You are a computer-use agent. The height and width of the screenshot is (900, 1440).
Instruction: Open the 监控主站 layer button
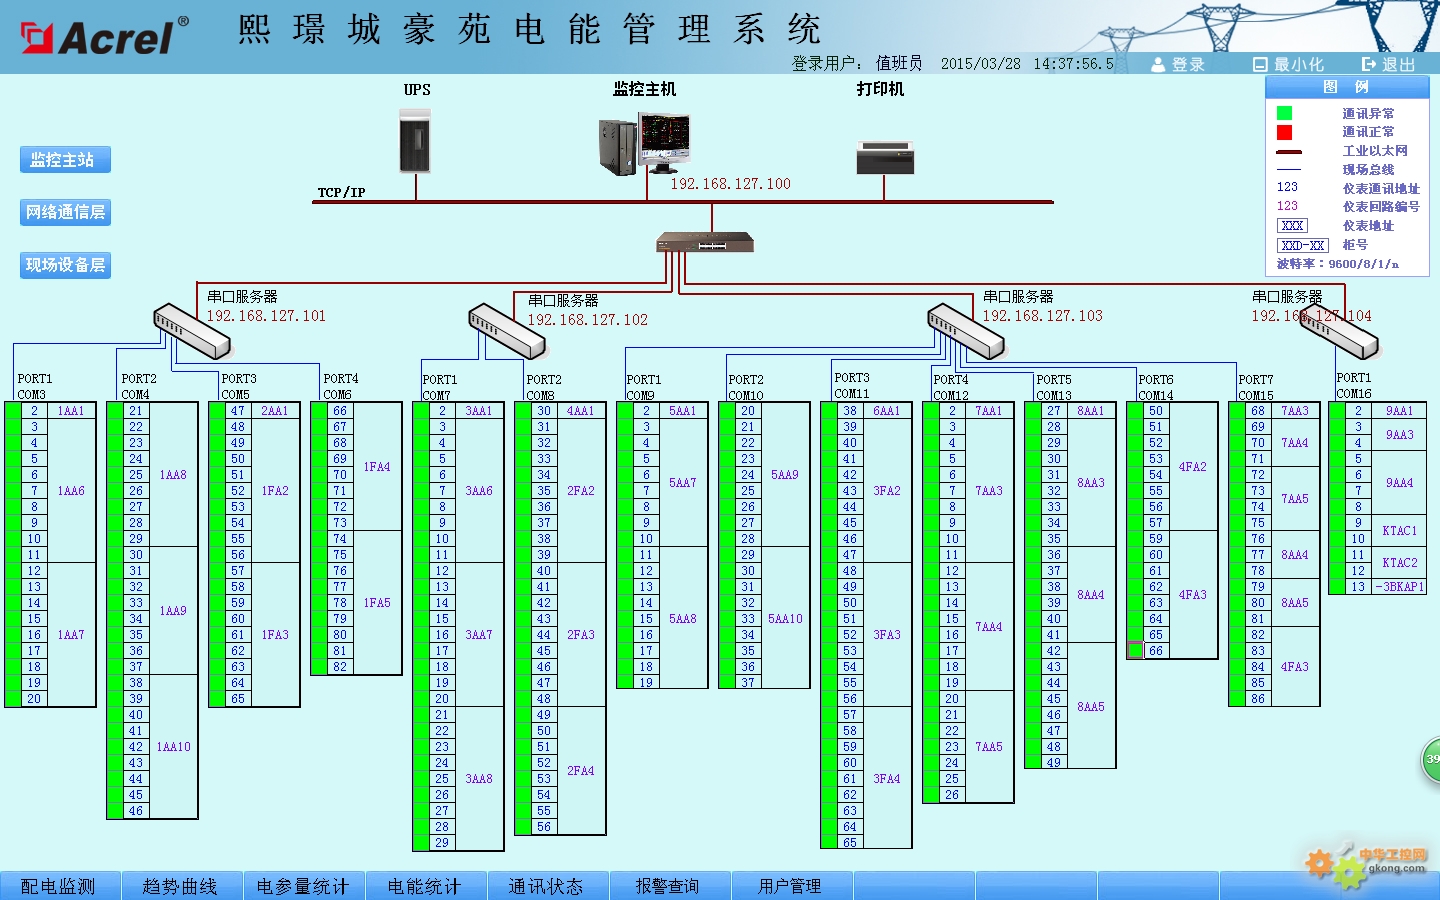click(65, 160)
